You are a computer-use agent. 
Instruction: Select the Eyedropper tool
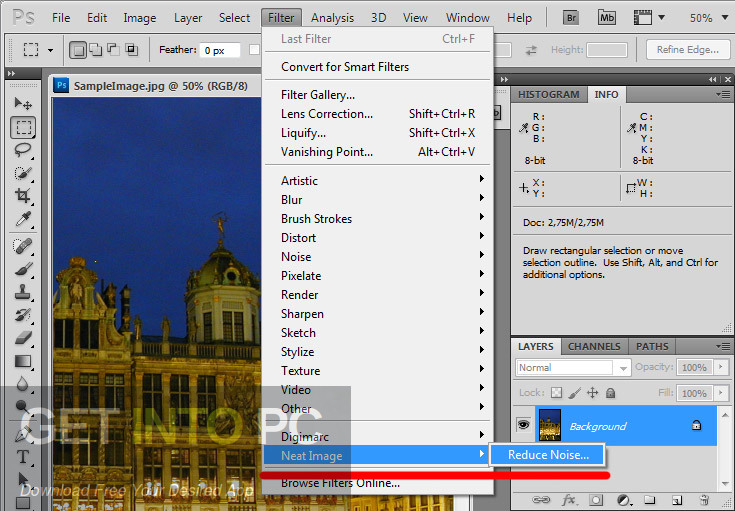click(22, 219)
